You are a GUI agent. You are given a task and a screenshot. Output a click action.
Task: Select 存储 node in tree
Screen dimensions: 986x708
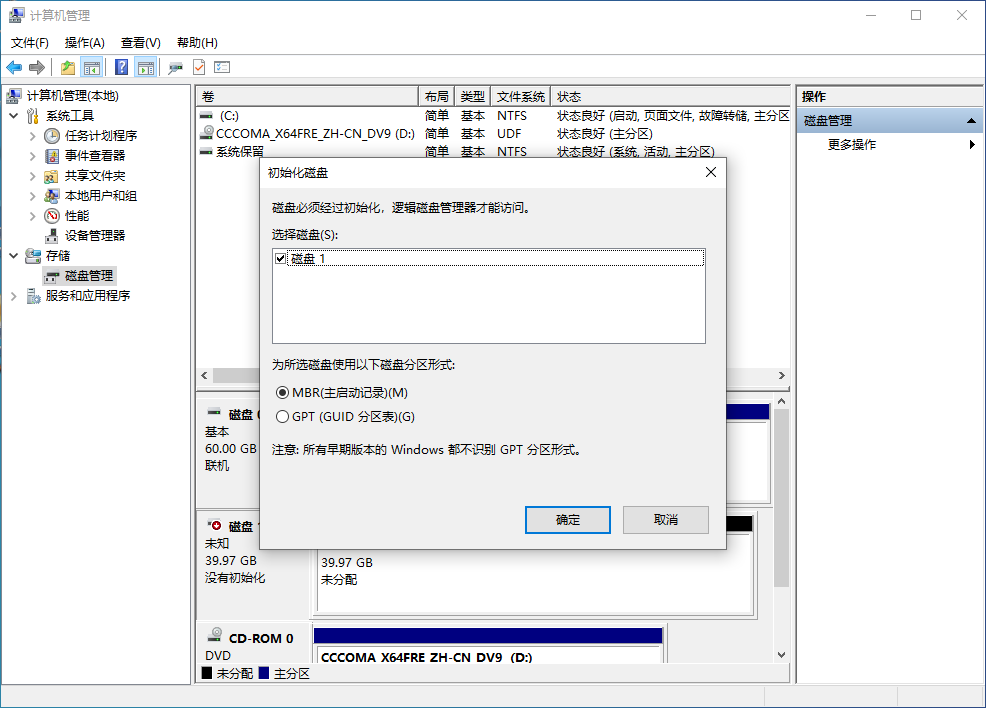click(58, 256)
